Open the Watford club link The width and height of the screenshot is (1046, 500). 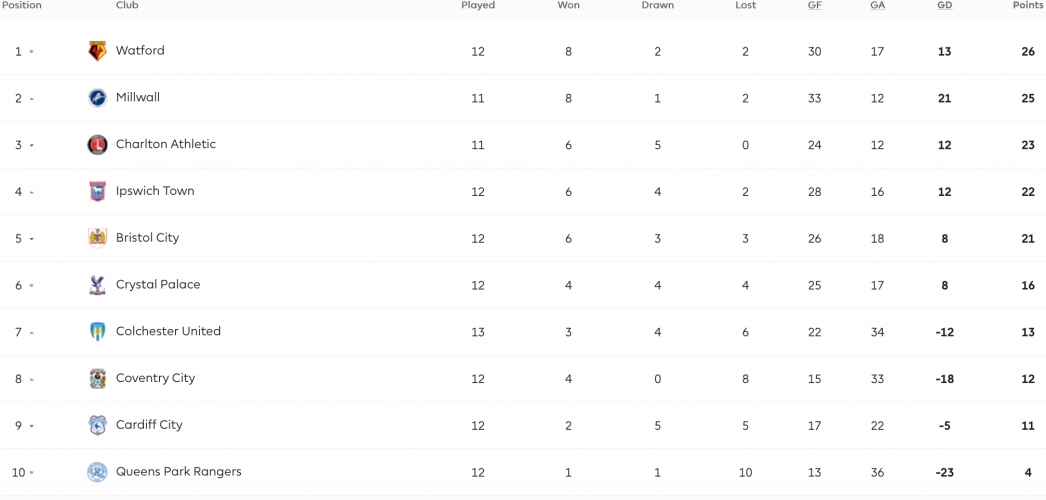click(x=140, y=50)
